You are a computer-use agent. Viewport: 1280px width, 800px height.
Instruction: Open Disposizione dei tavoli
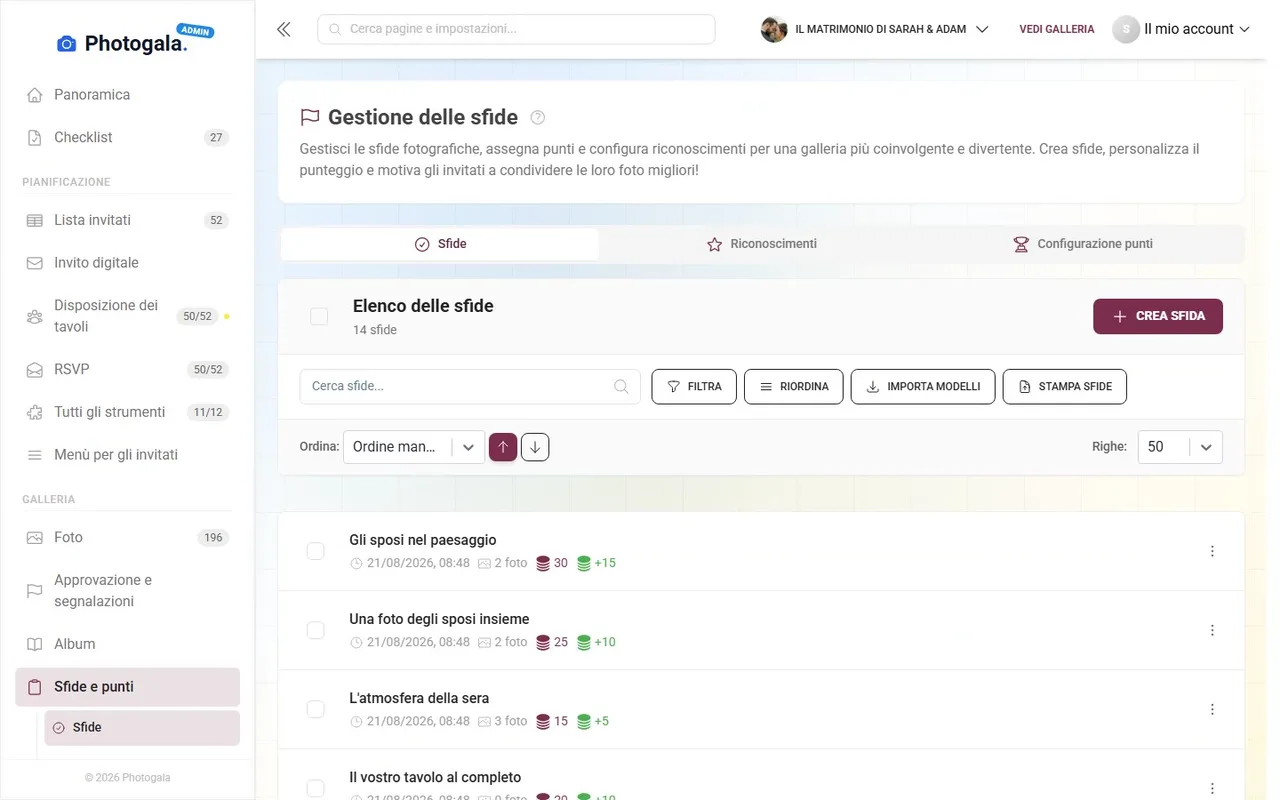click(128, 316)
